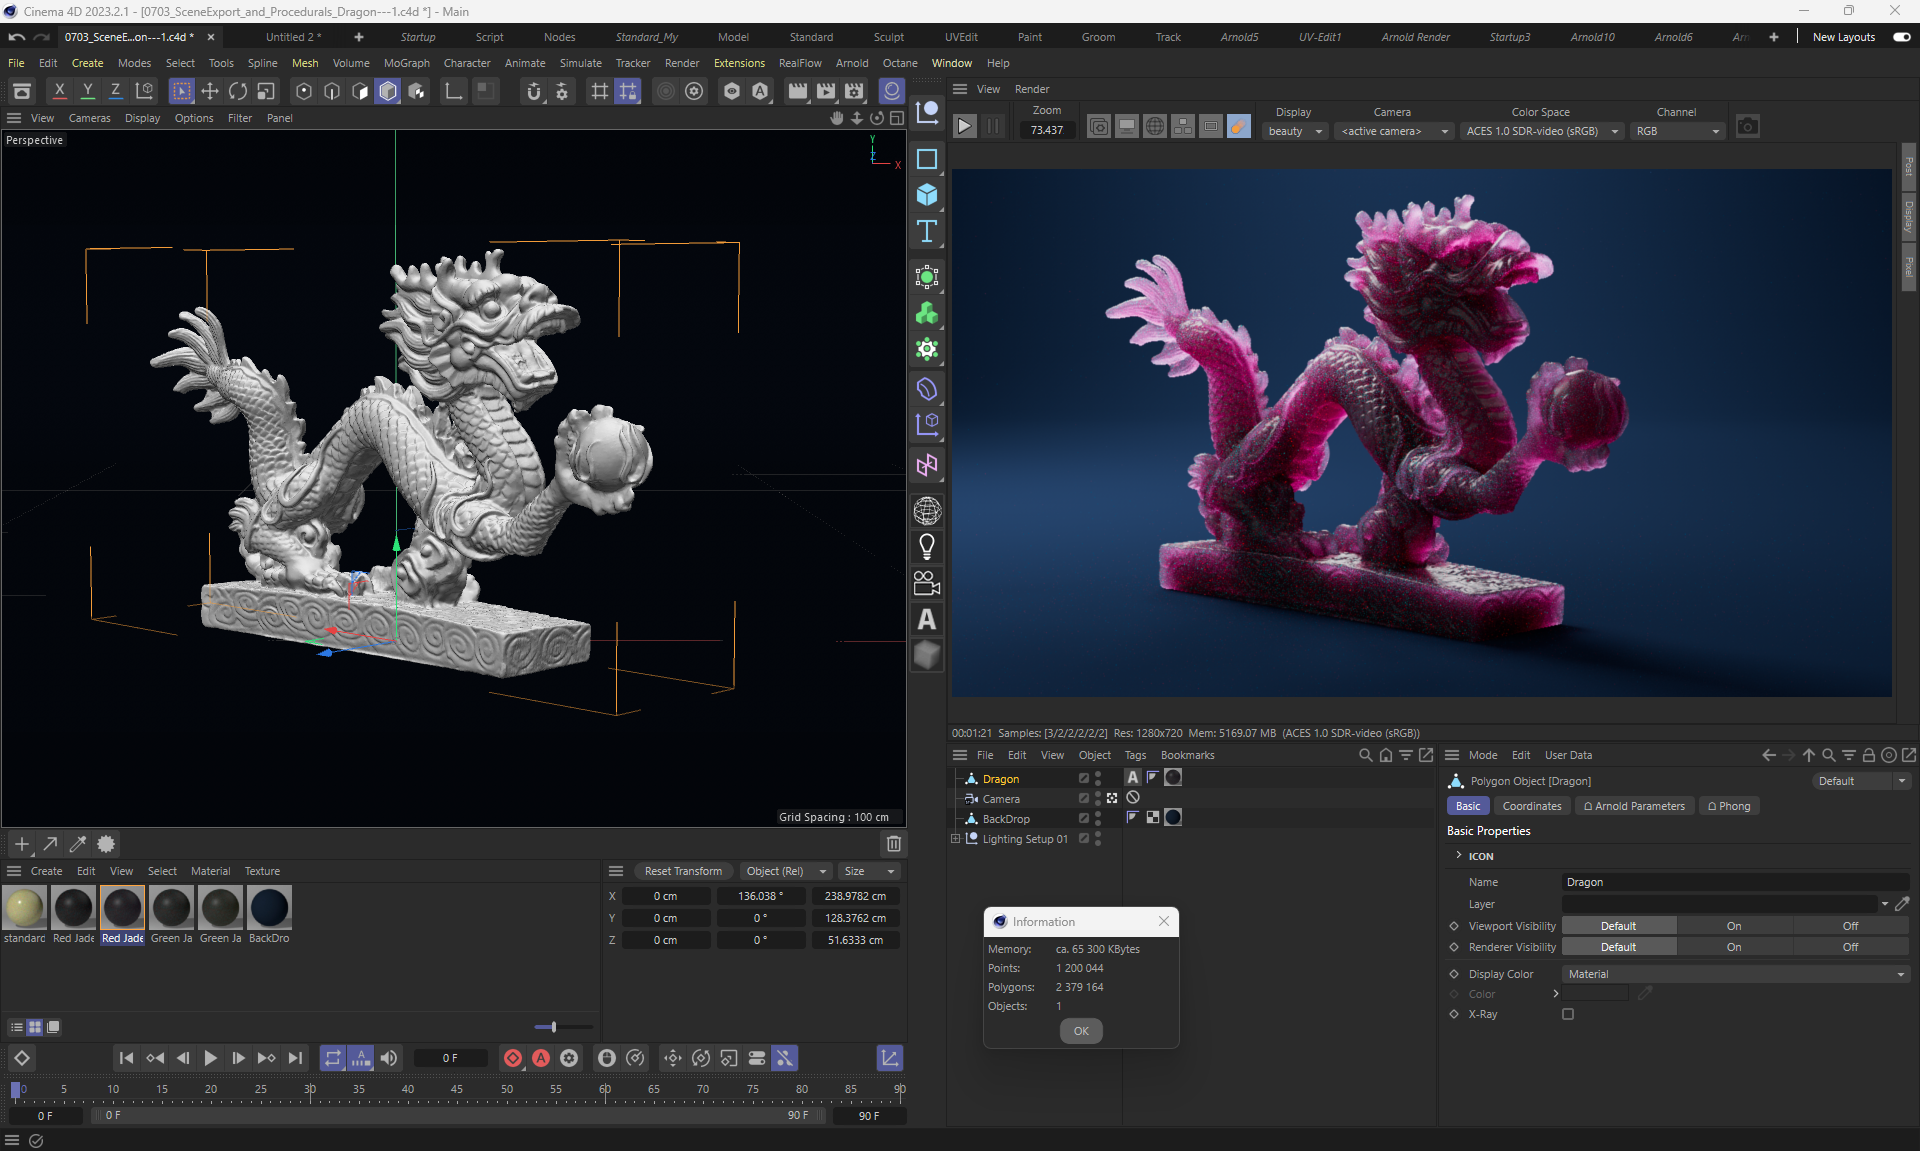
Task: Click the Reset Transform button
Action: click(x=683, y=871)
